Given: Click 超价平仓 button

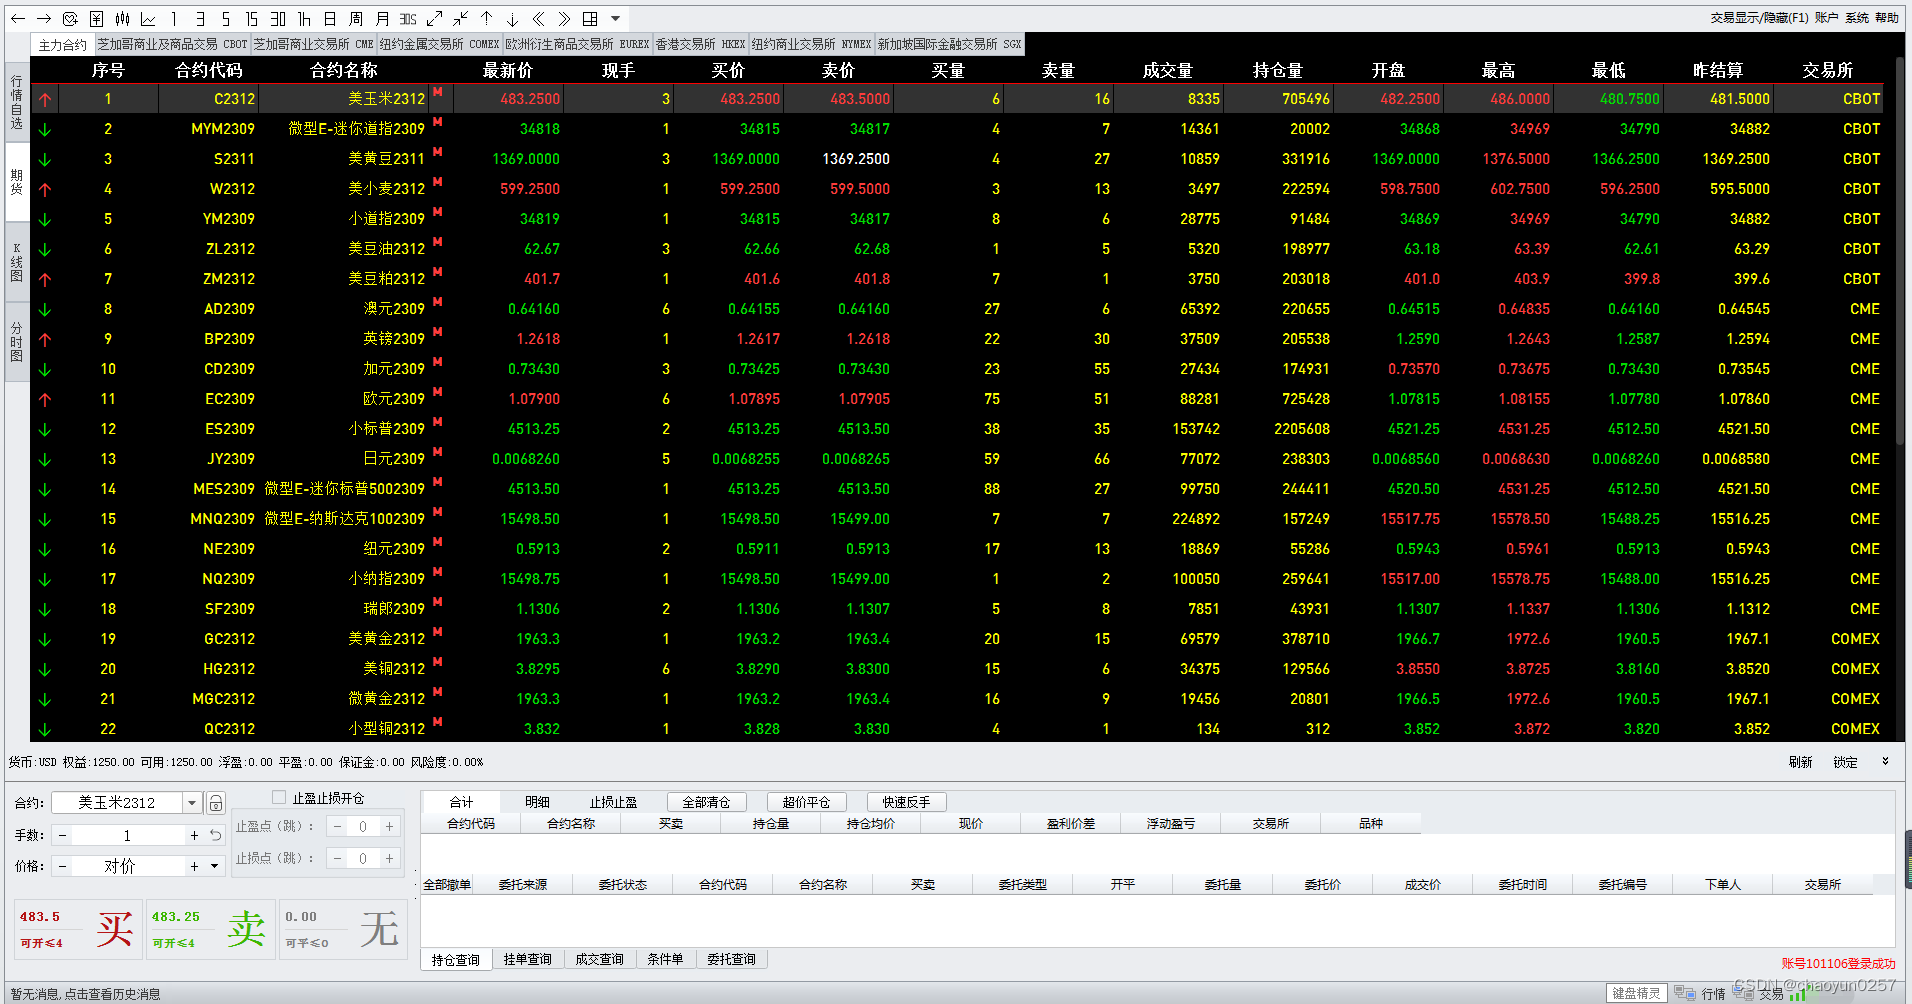Looking at the screenshot, I should 806,802.
